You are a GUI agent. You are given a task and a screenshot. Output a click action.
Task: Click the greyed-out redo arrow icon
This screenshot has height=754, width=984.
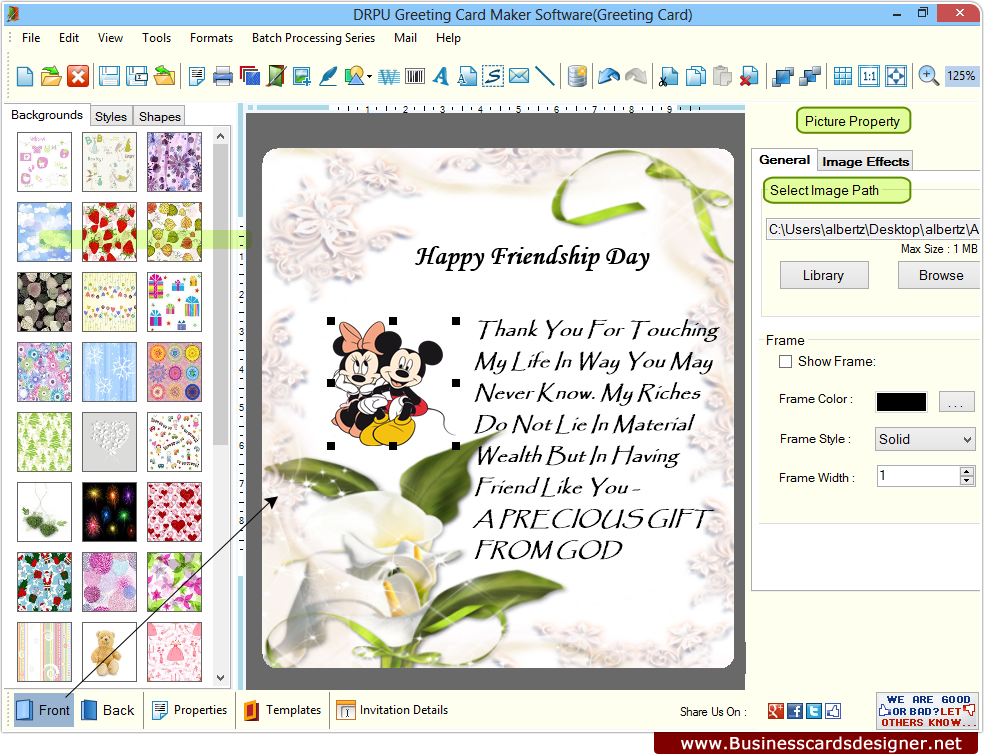click(636, 77)
